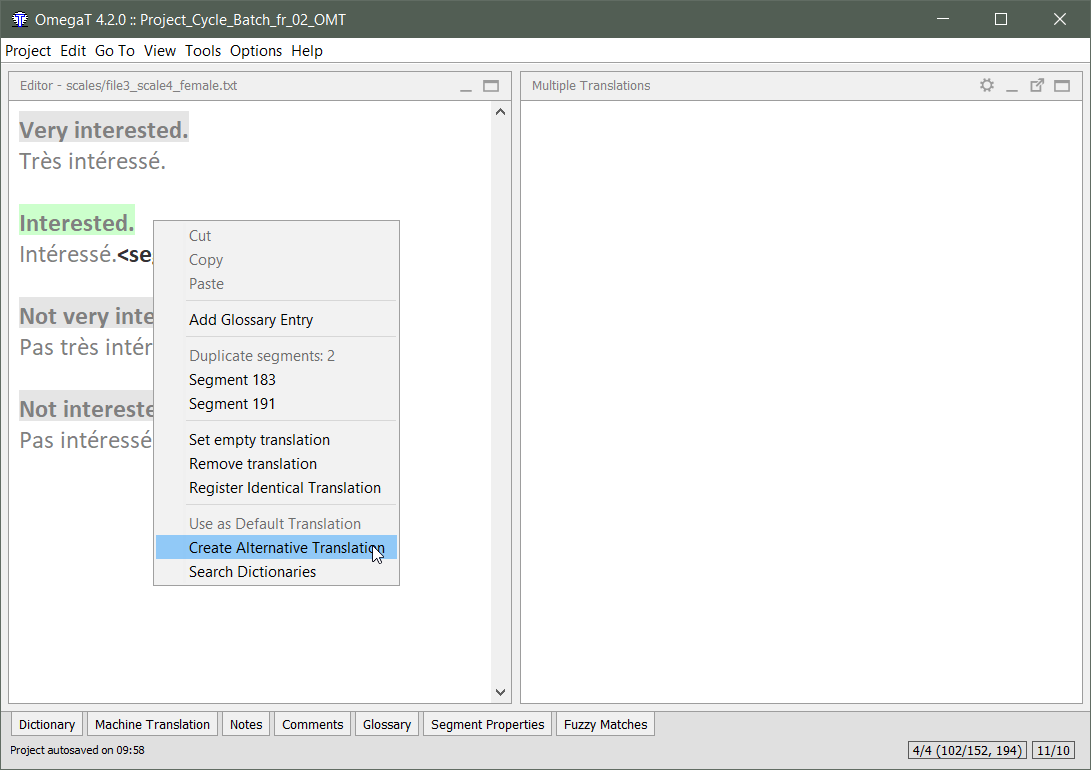This screenshot has width=1091, height=770.
Task: Click the active source segment 'Interested.'
Action: pos(77,223)
